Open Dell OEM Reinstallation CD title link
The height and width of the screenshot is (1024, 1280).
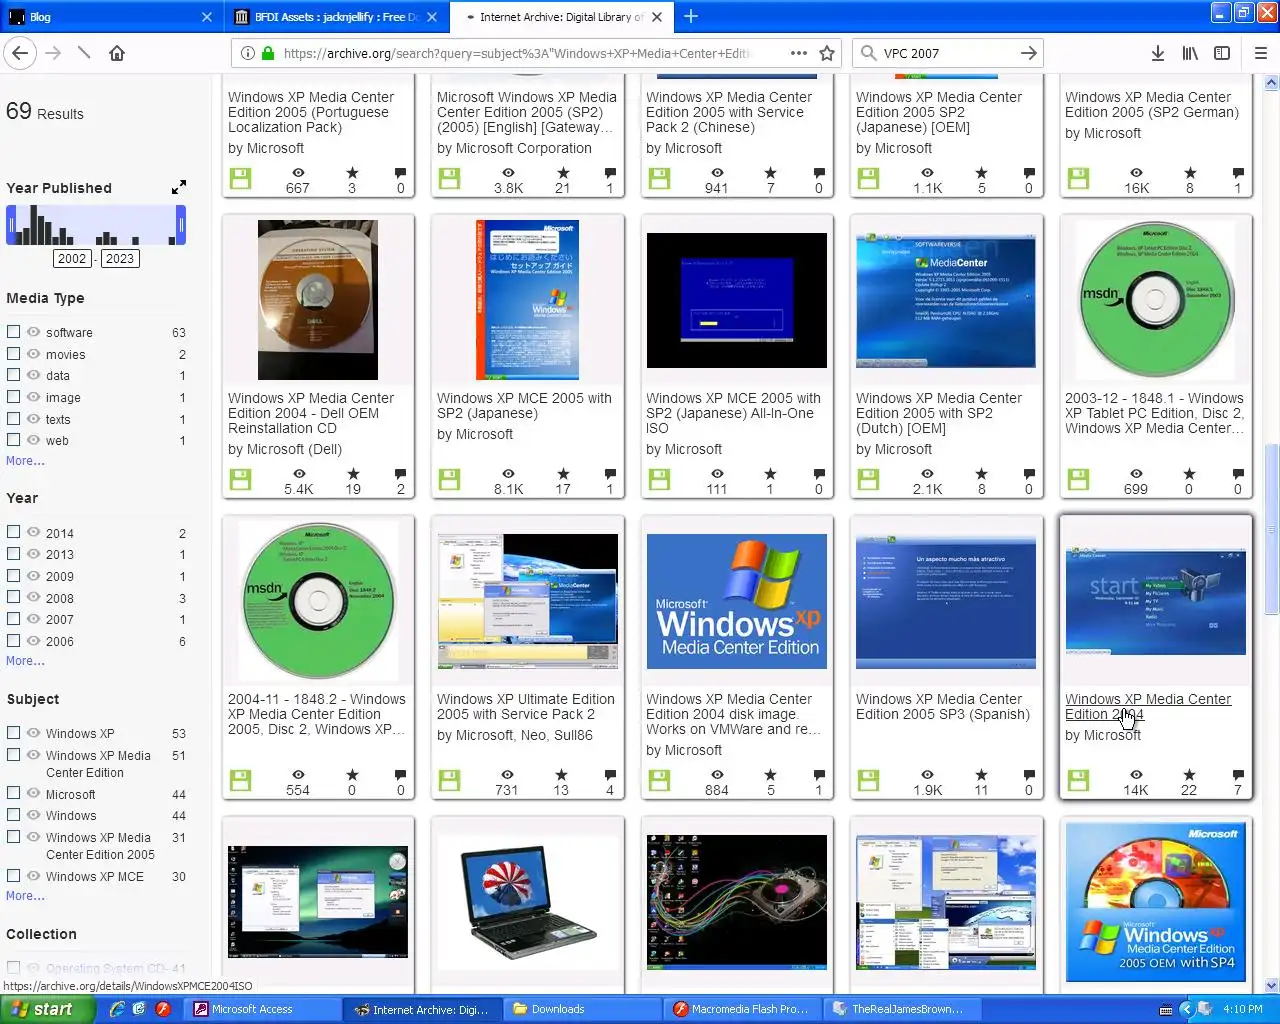pyautogui.click(x=311, y=413)
